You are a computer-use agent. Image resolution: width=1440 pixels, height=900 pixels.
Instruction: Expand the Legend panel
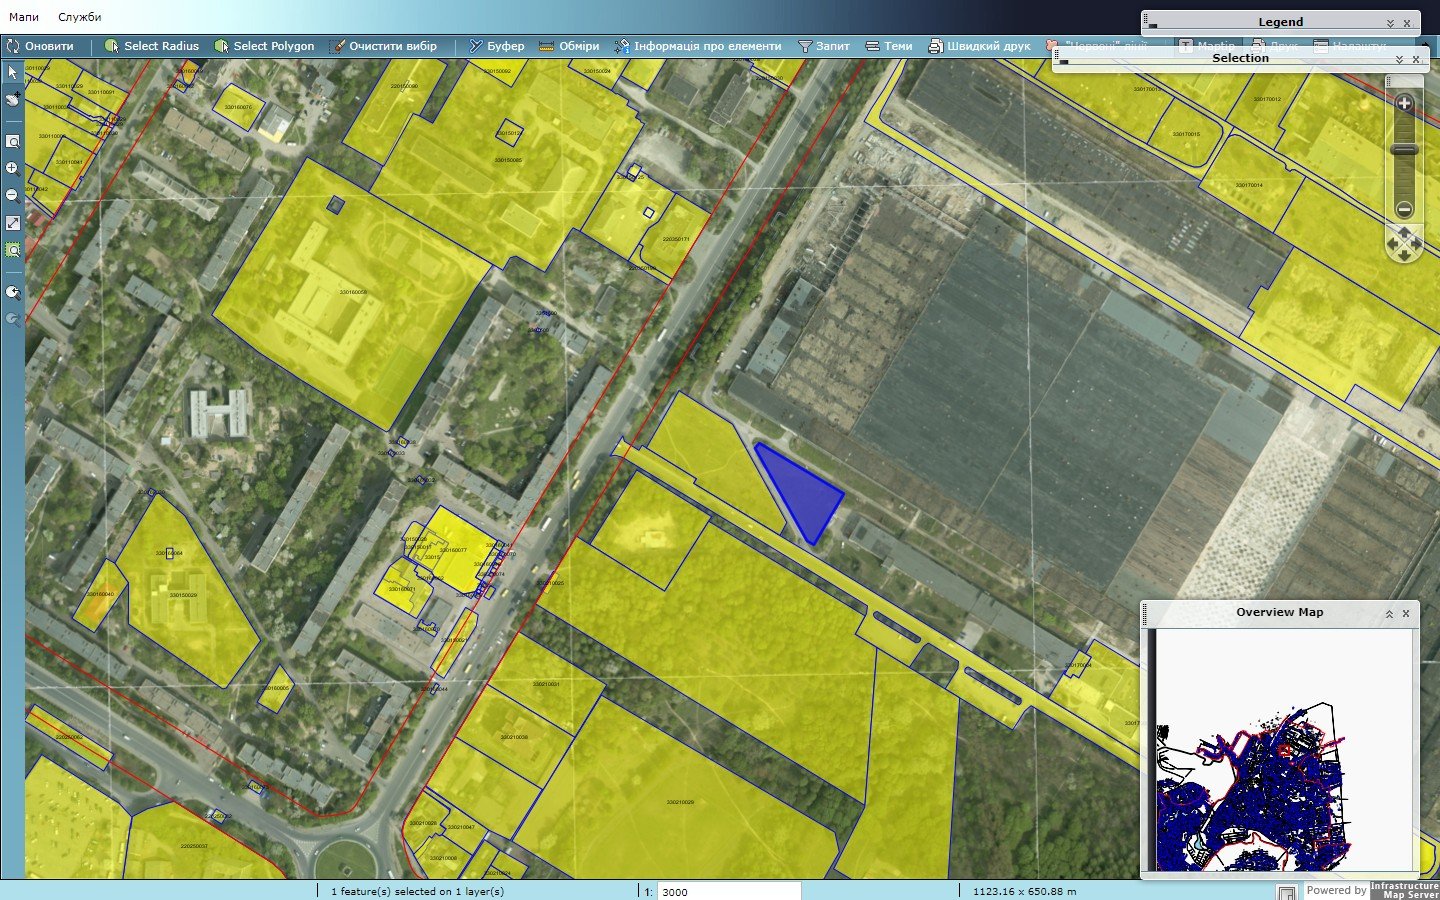[x=1390, y=23]
